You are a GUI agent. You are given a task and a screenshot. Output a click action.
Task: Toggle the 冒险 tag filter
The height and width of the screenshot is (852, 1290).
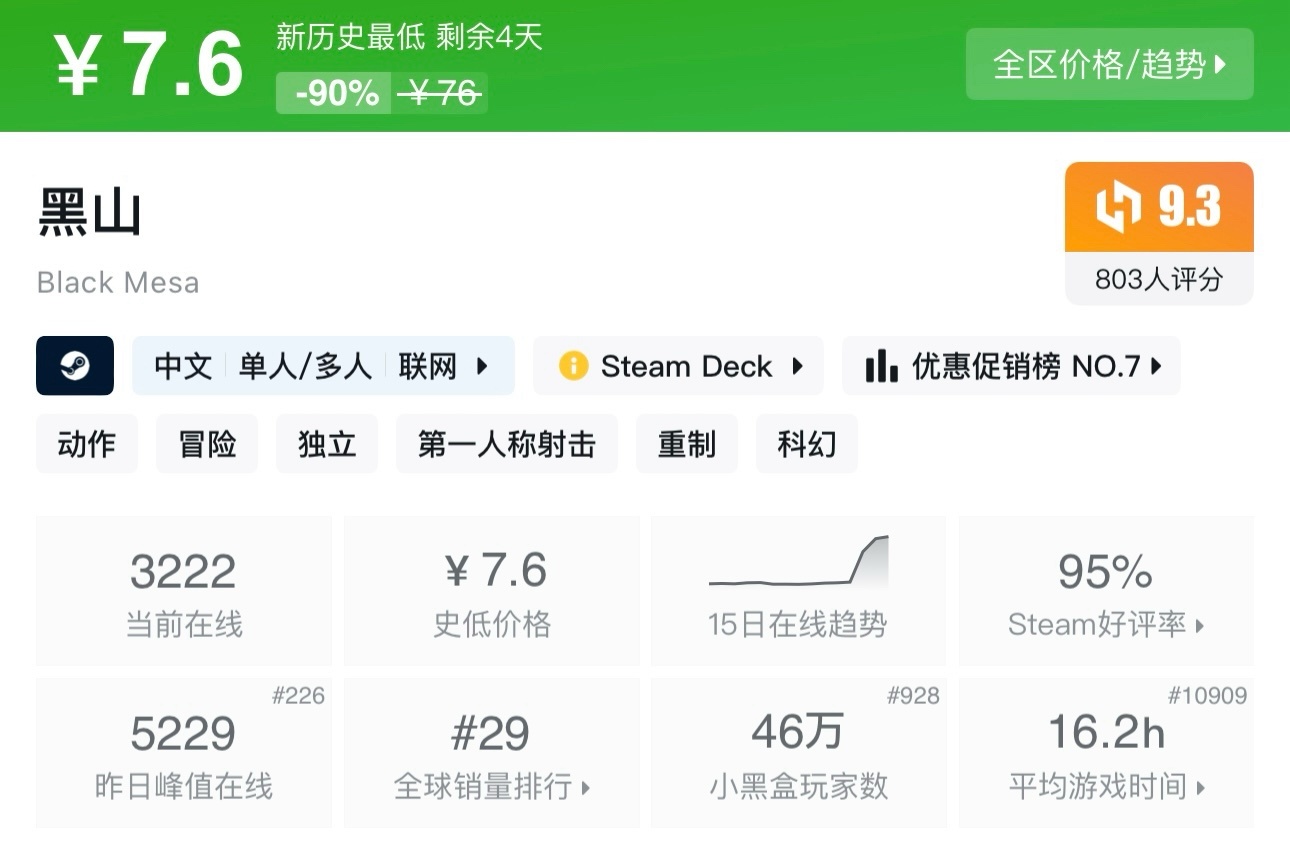click(207, 443)
